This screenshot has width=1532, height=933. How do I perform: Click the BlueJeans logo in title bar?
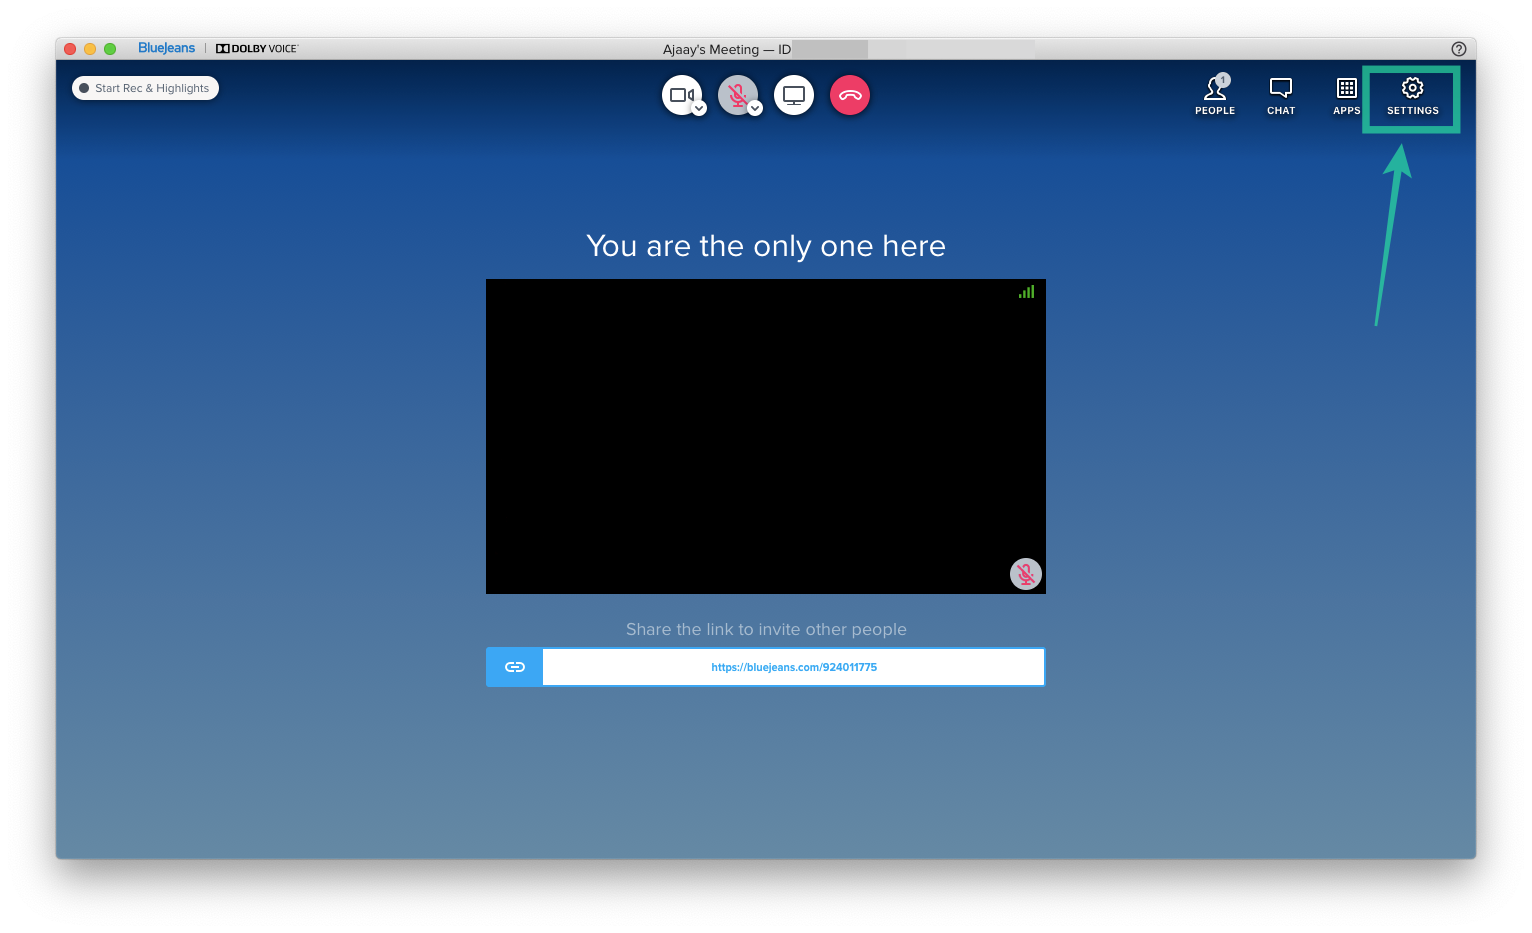tap(166, 48)
